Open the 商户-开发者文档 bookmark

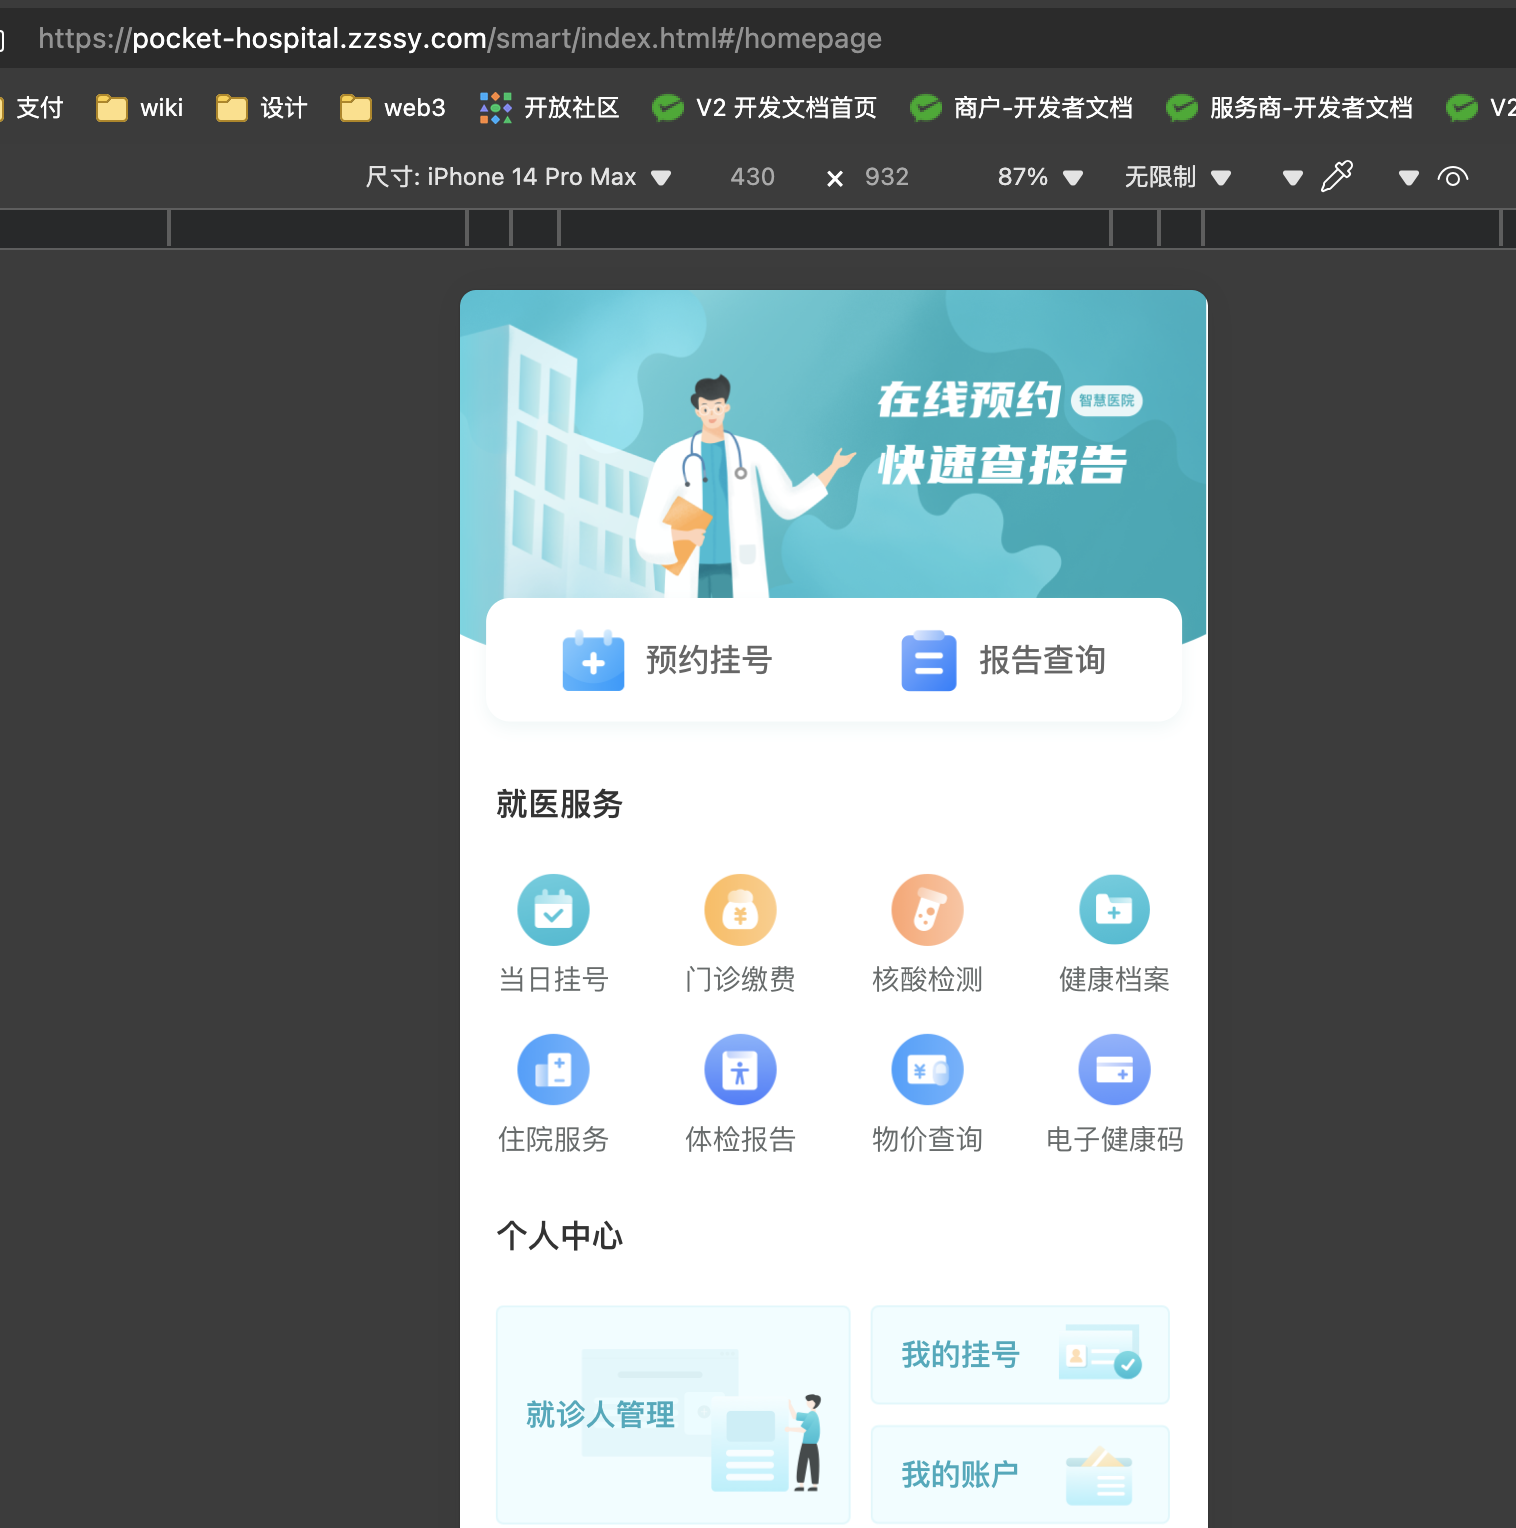click(x=1021, y=107)
